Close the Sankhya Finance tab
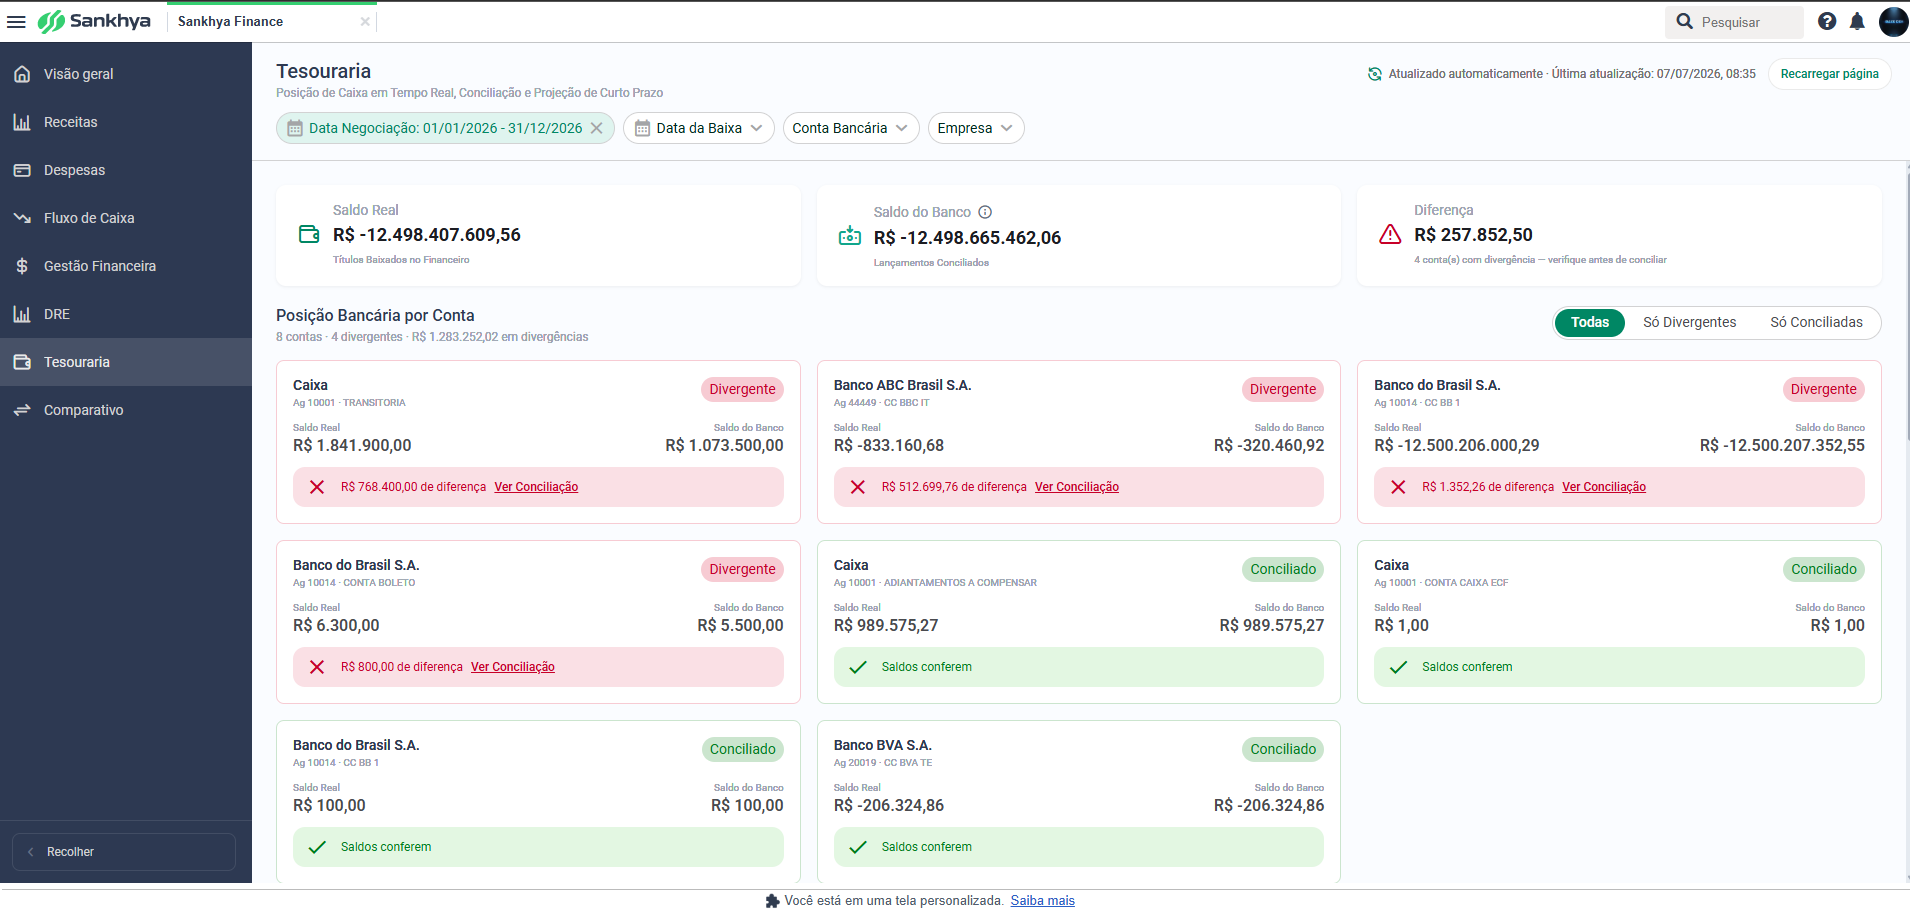This screenshot has width=1910, height=910. click(365, 21)
